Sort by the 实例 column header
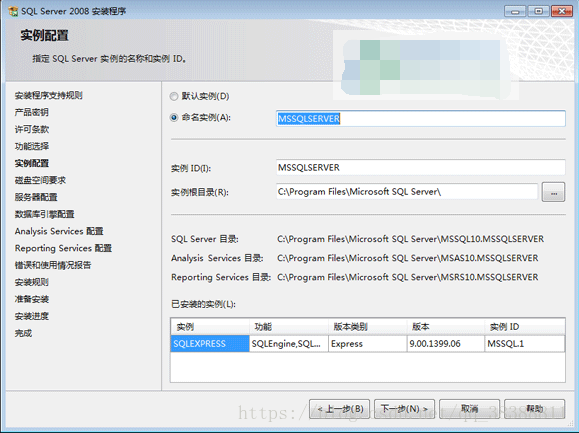This screenshot has width=579, height=433. click(x=210, y=327)
